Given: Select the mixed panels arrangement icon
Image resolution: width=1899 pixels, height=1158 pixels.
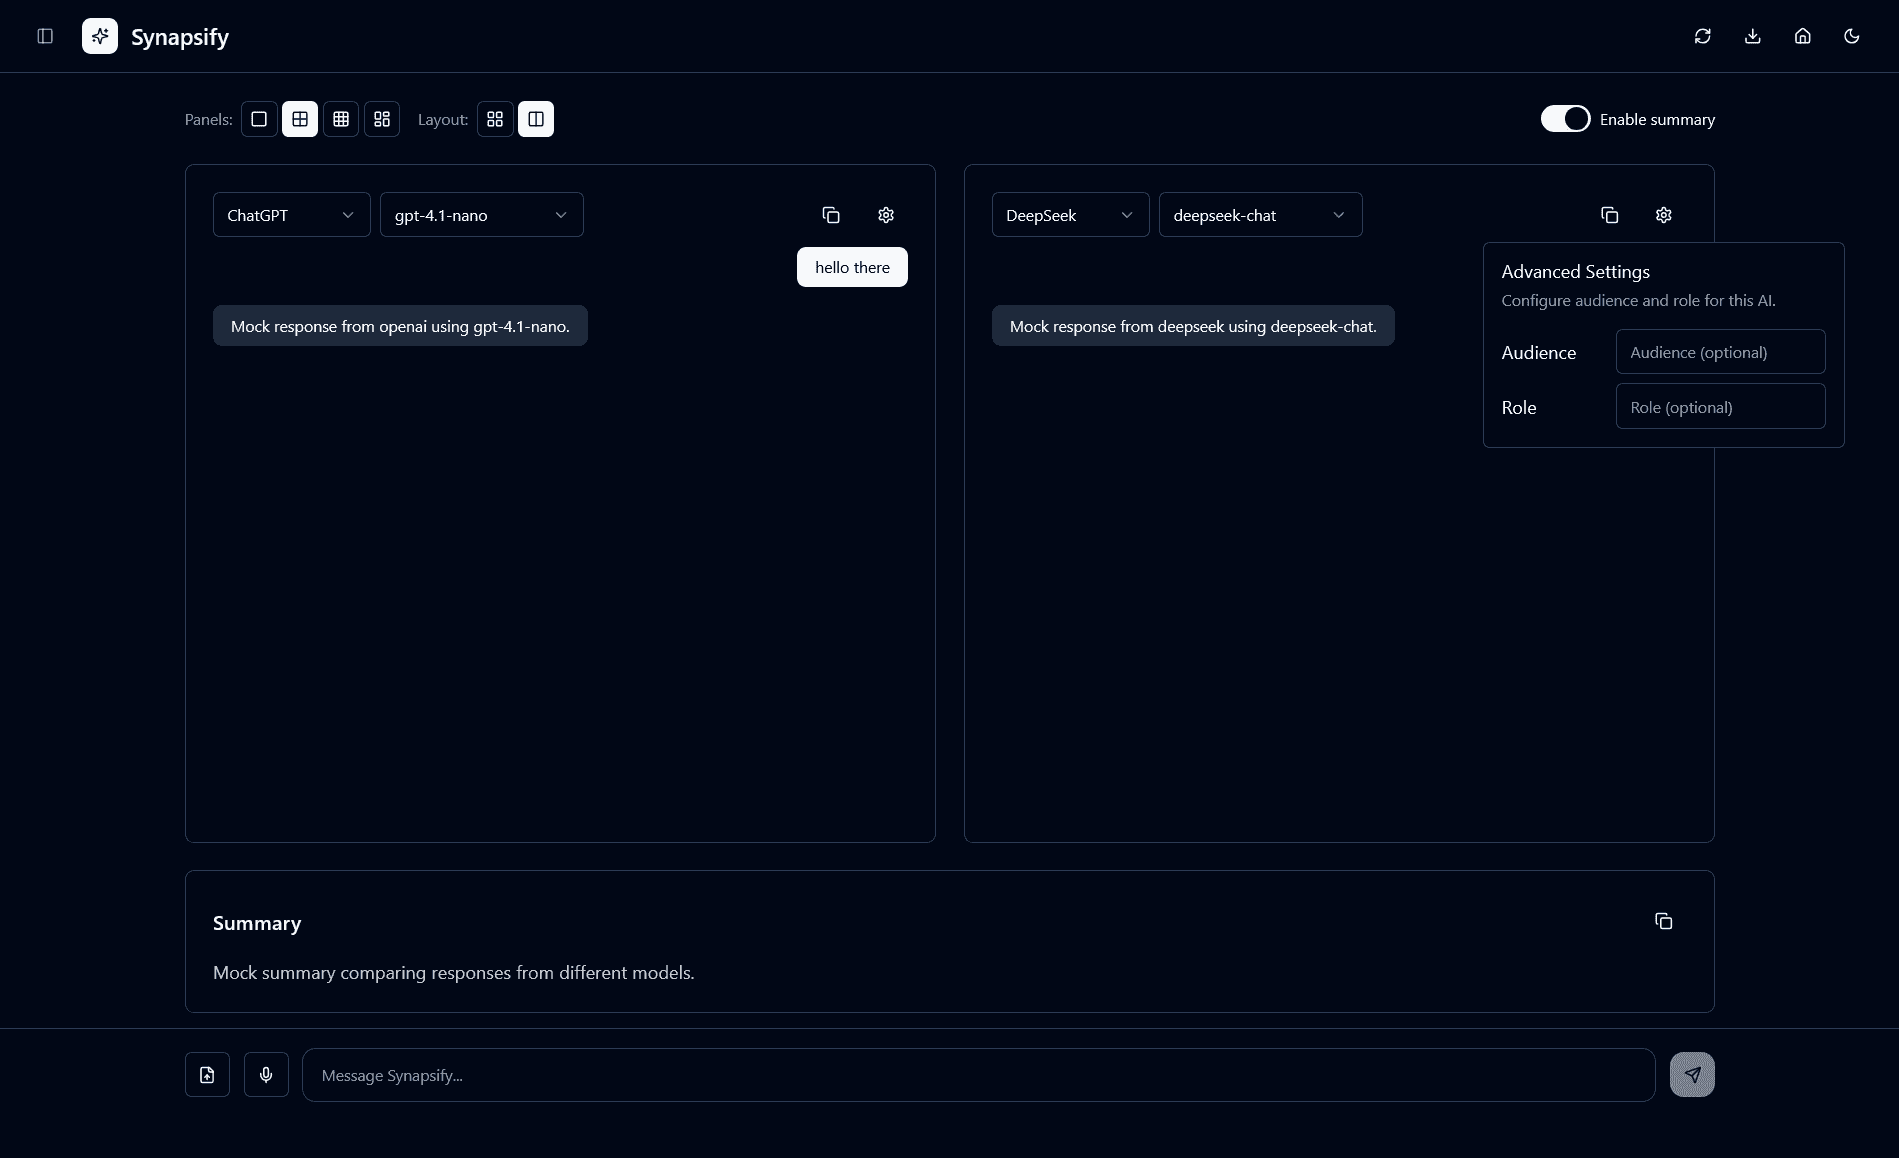Looking at the screenshot, I should pyautogui.click(x=382, y=118).
